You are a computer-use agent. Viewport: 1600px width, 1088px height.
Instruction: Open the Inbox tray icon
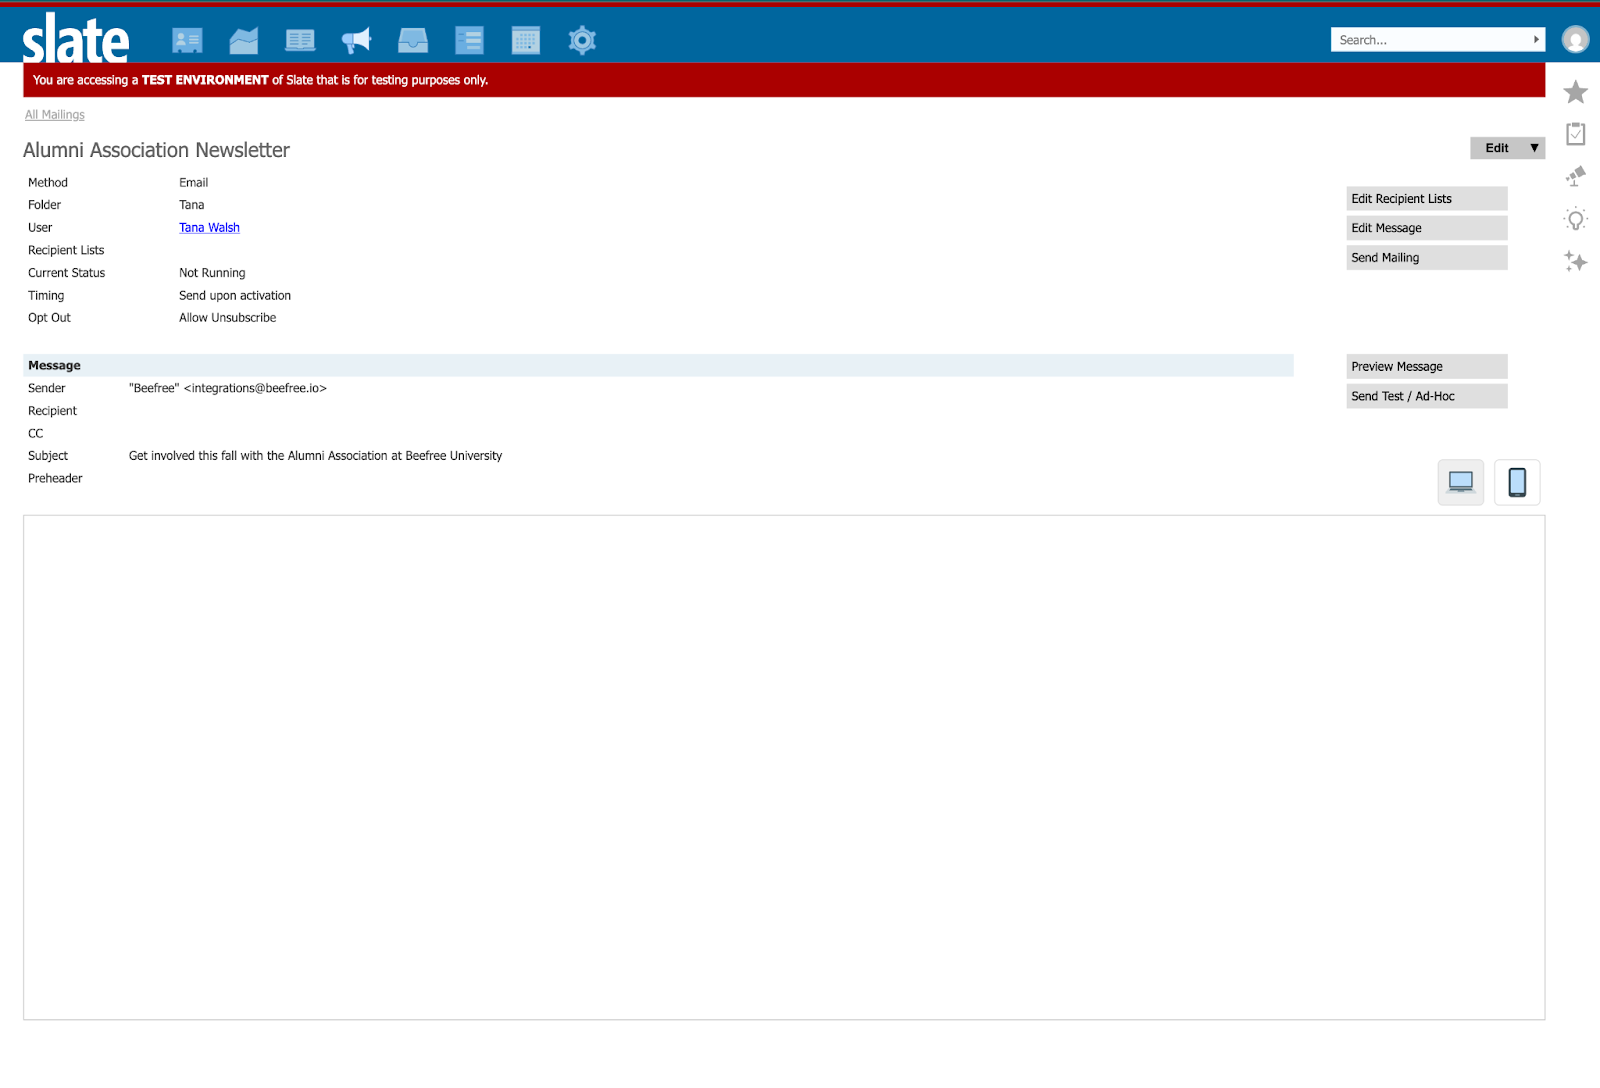(413, 40)
